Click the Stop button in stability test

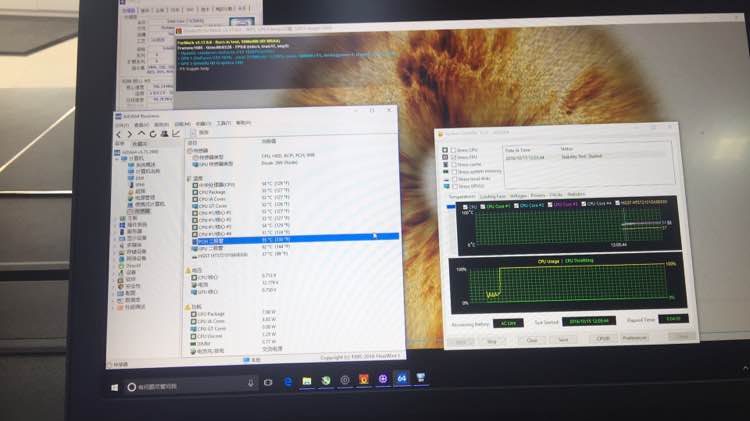pyautogui.click(x=492, y=341)
